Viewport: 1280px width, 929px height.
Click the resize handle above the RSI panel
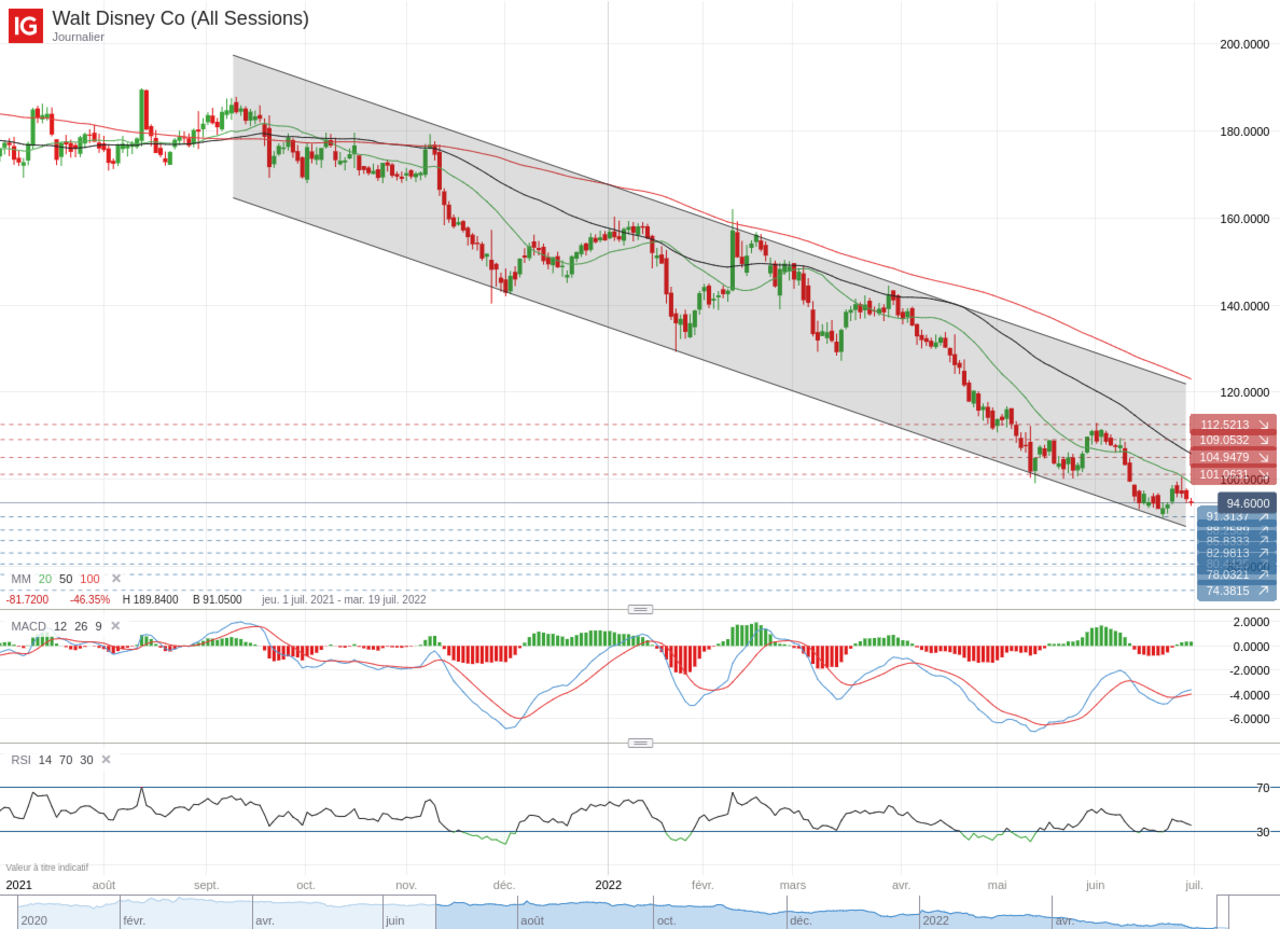(x=640, y=743)
